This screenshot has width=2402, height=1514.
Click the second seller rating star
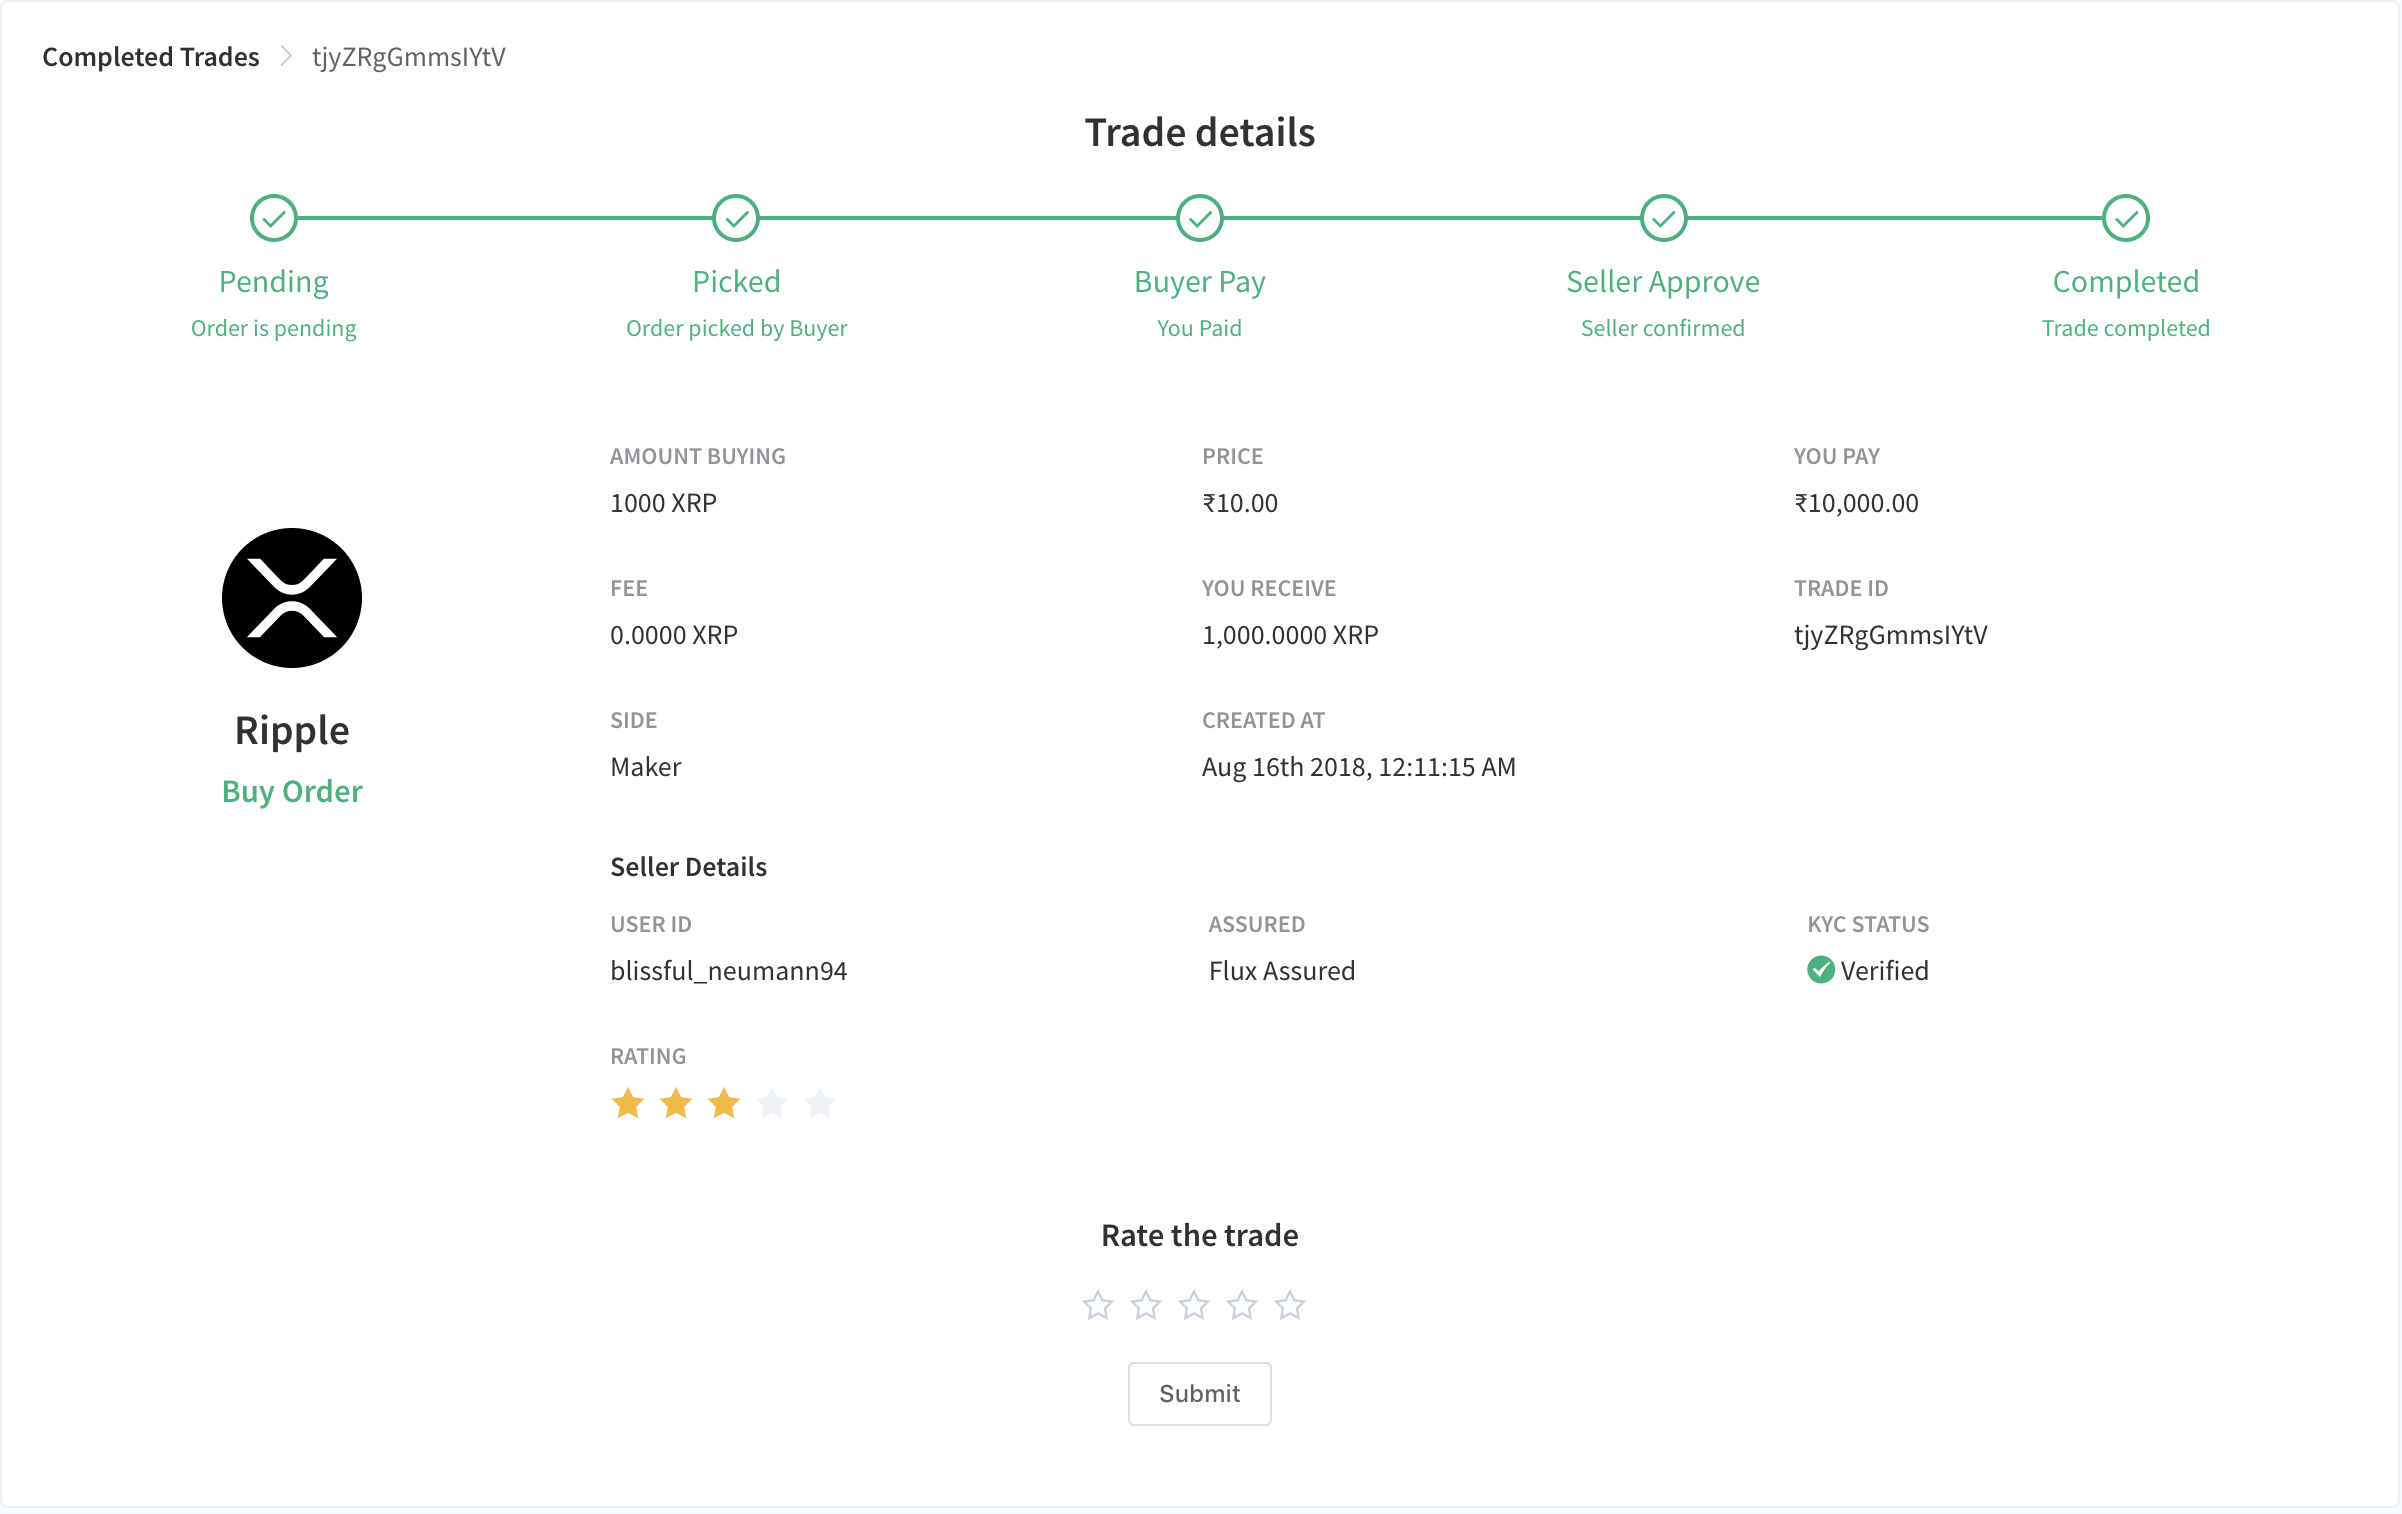[x=676, y=1103]
